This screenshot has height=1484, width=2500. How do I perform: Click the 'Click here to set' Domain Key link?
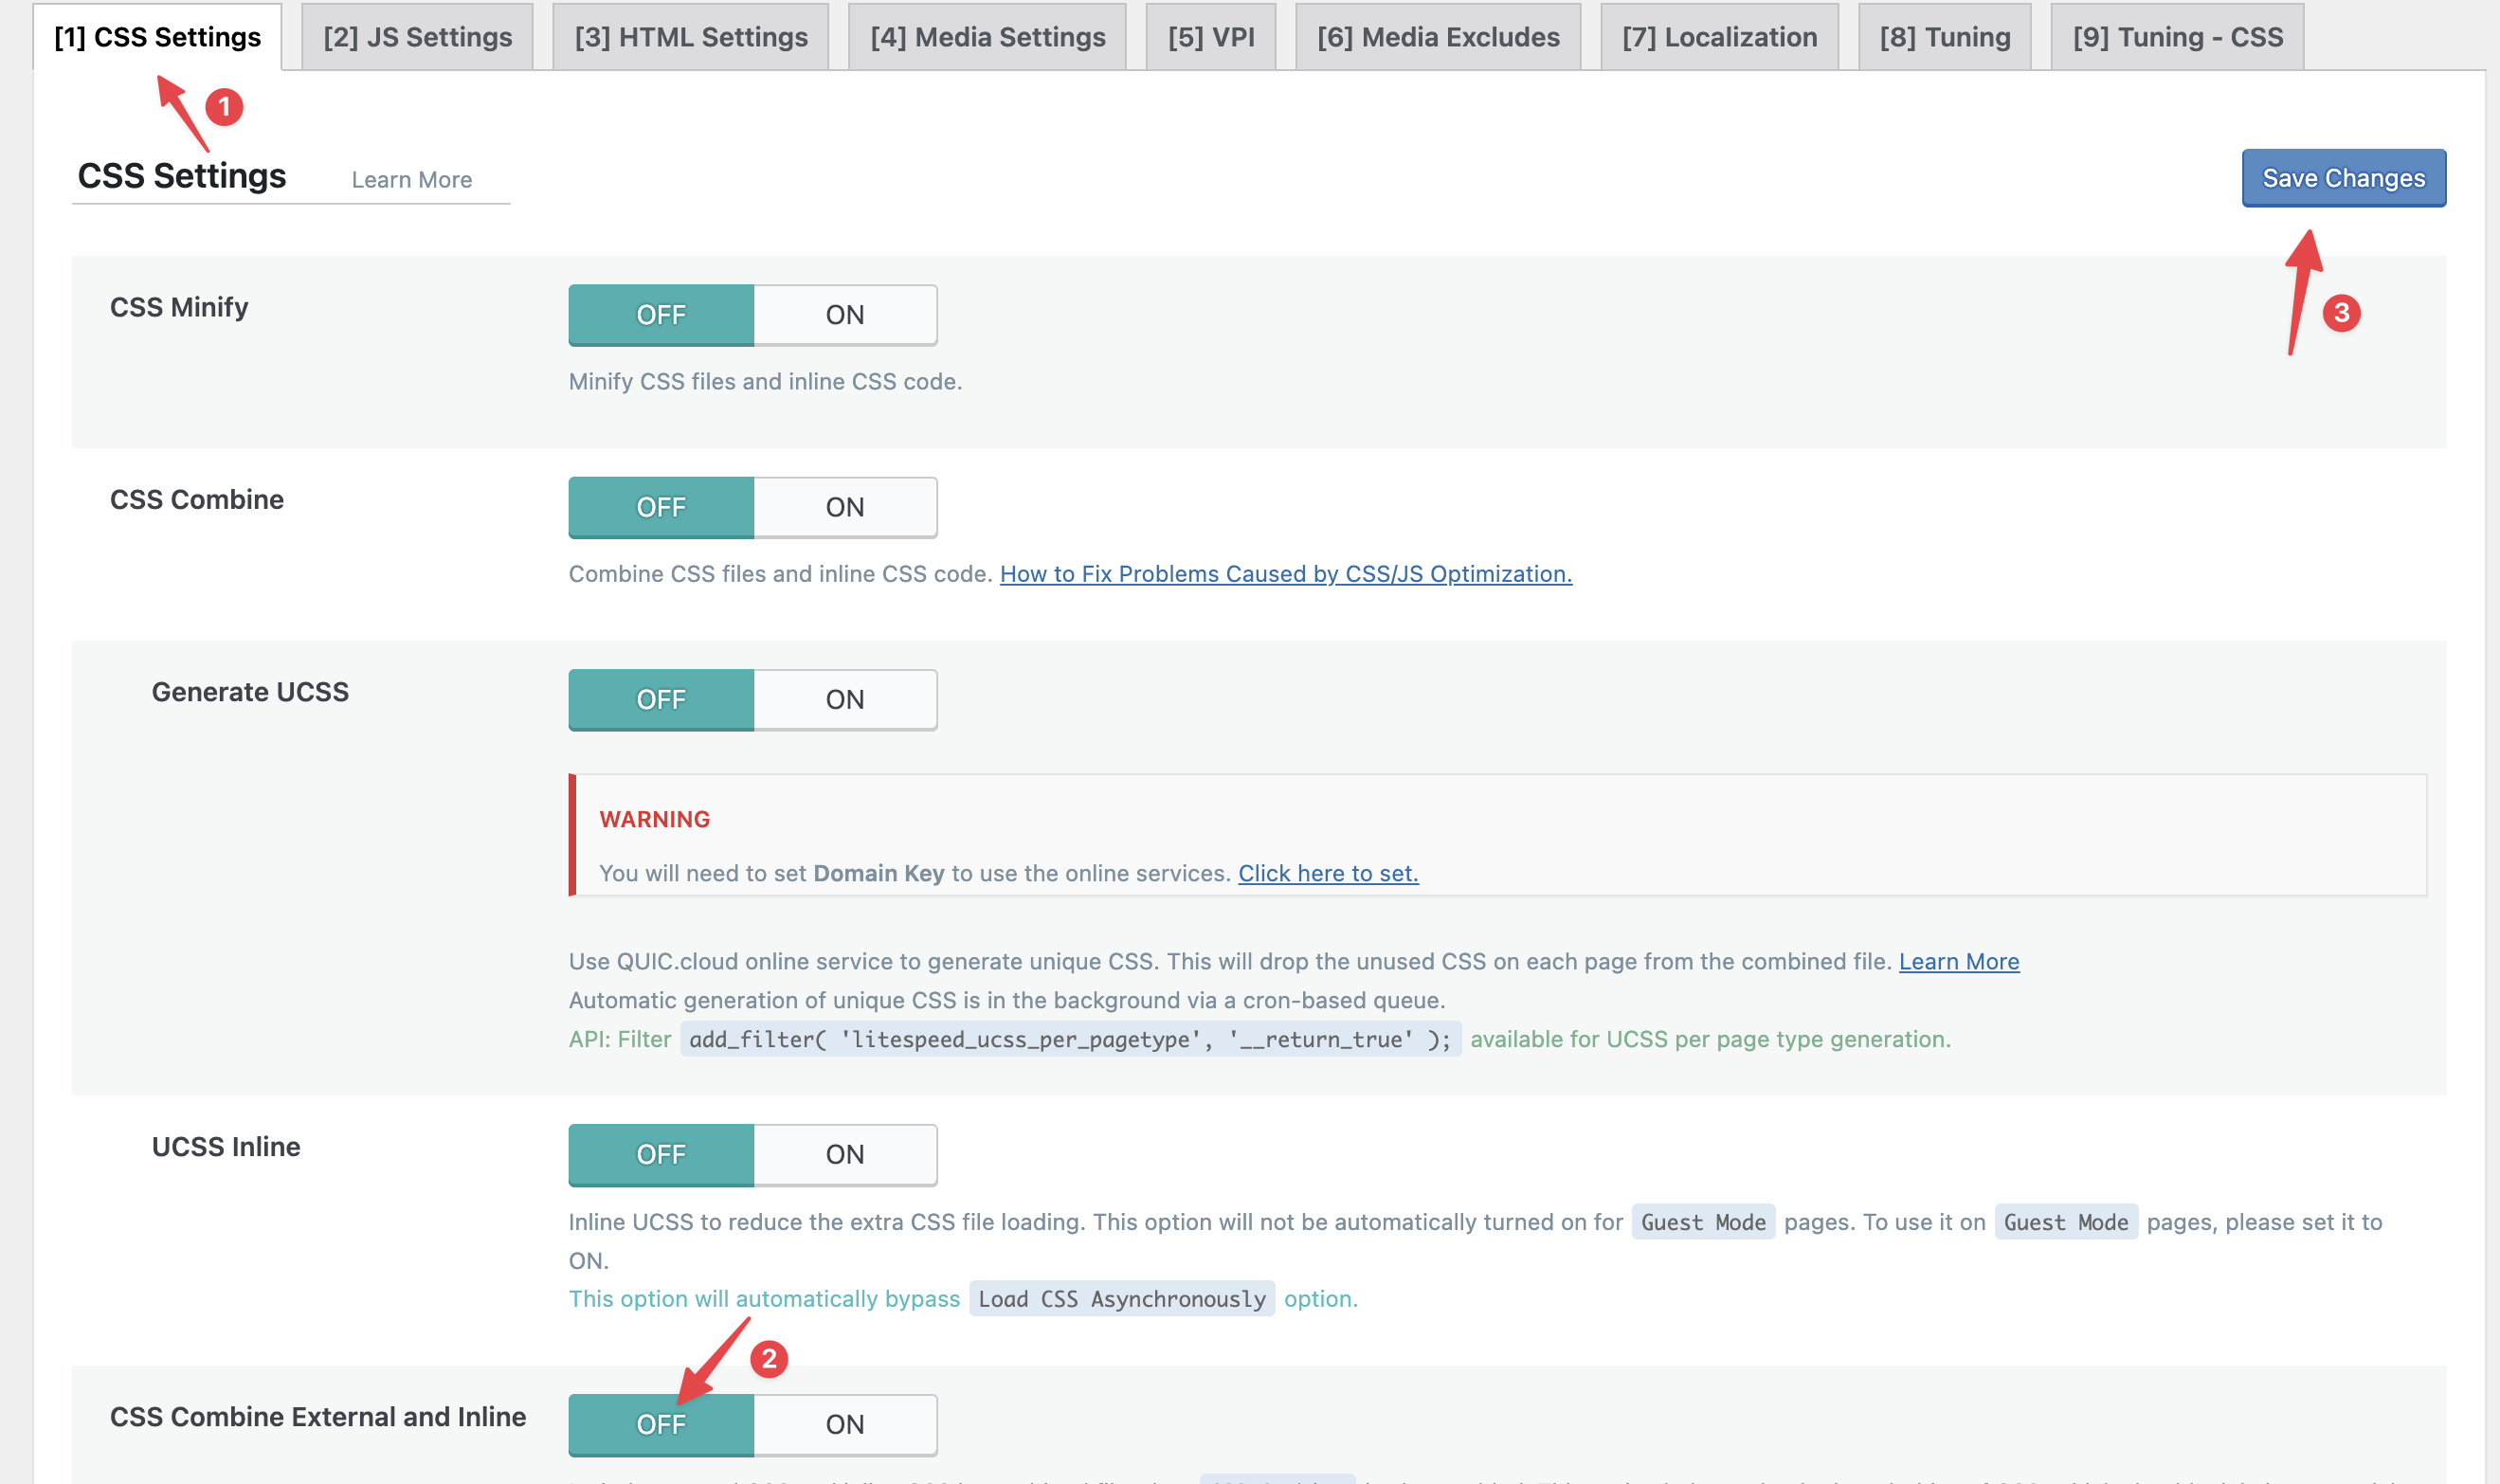tap(1327, 873)
